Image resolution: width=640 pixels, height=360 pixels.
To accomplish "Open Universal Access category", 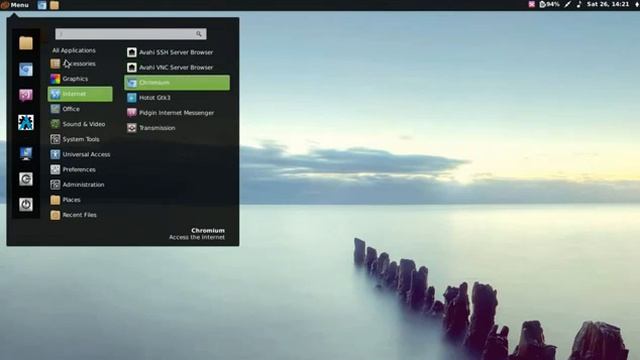I will (x=80, y=154).
